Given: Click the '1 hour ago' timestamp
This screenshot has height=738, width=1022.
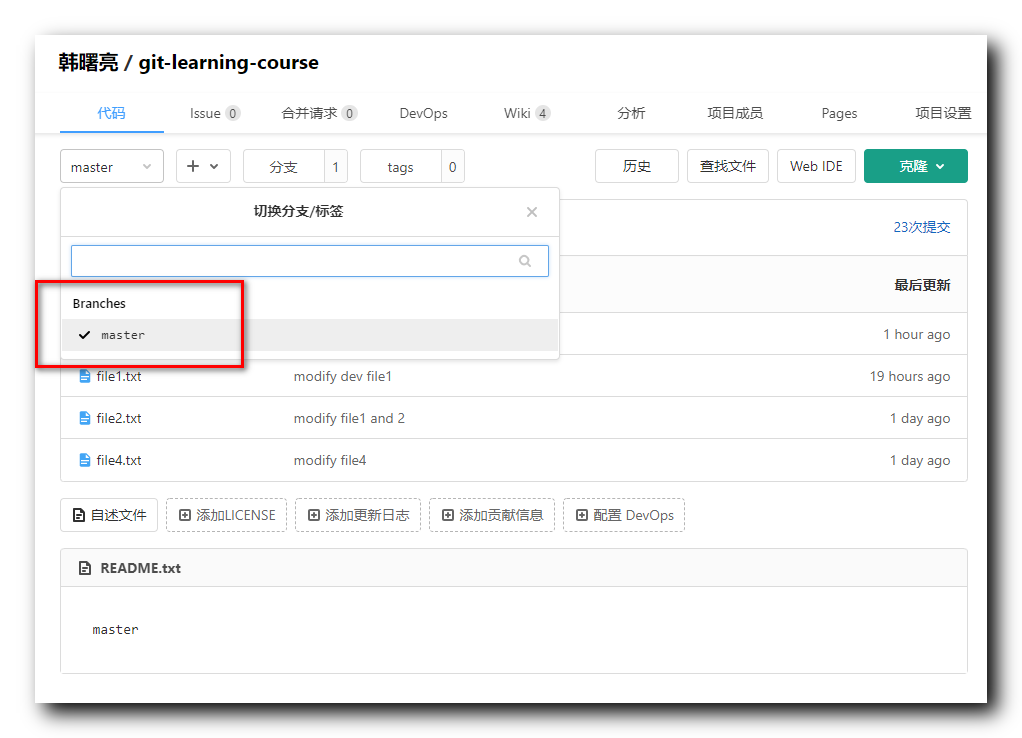Looking at the screenshot, I should (x=916, y=334).
